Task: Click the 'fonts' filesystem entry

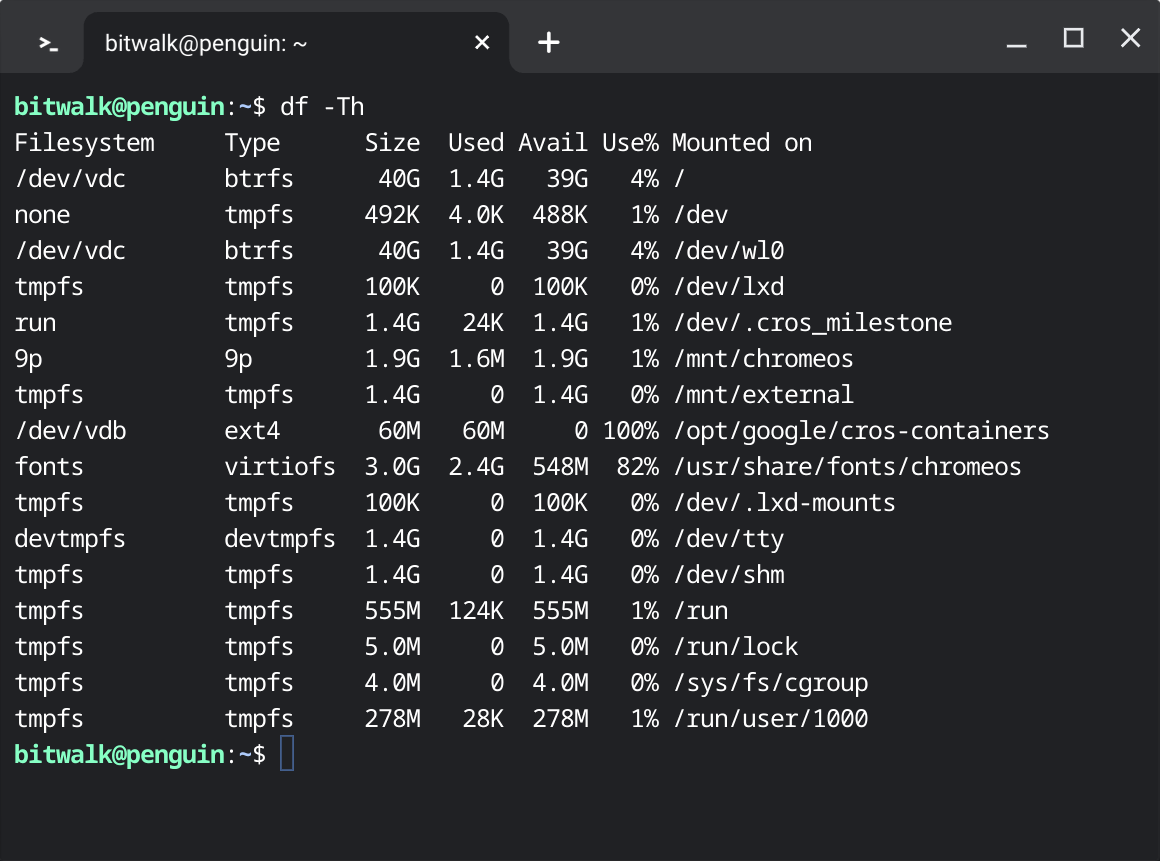Action: 49,467
